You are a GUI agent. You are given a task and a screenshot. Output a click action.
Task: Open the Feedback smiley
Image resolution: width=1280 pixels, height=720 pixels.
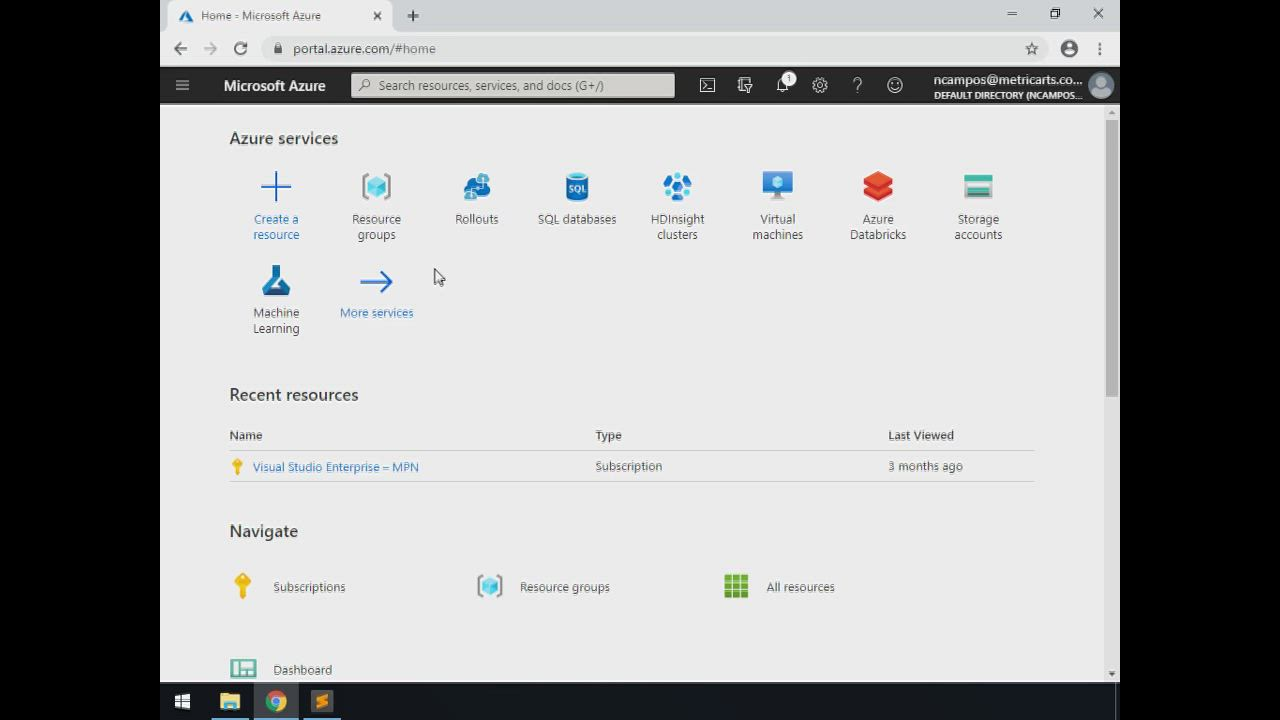895,85
